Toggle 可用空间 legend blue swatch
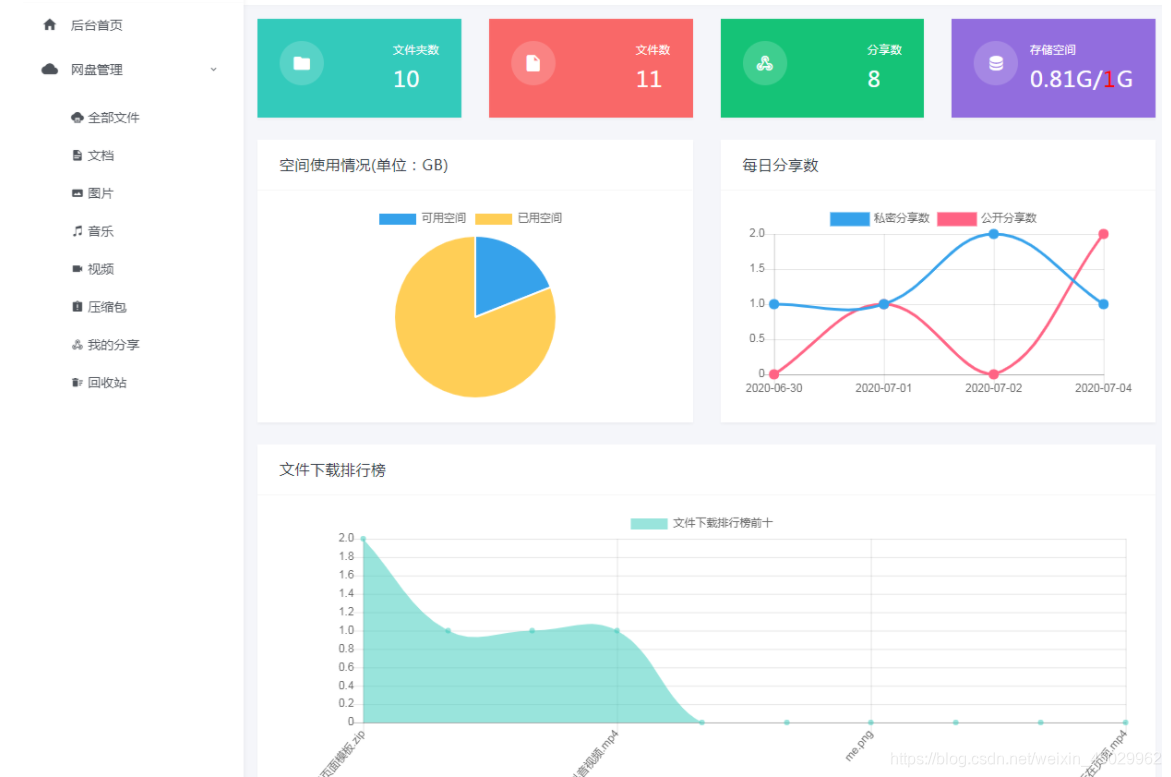1171x777 pixels. pos(397,219)
